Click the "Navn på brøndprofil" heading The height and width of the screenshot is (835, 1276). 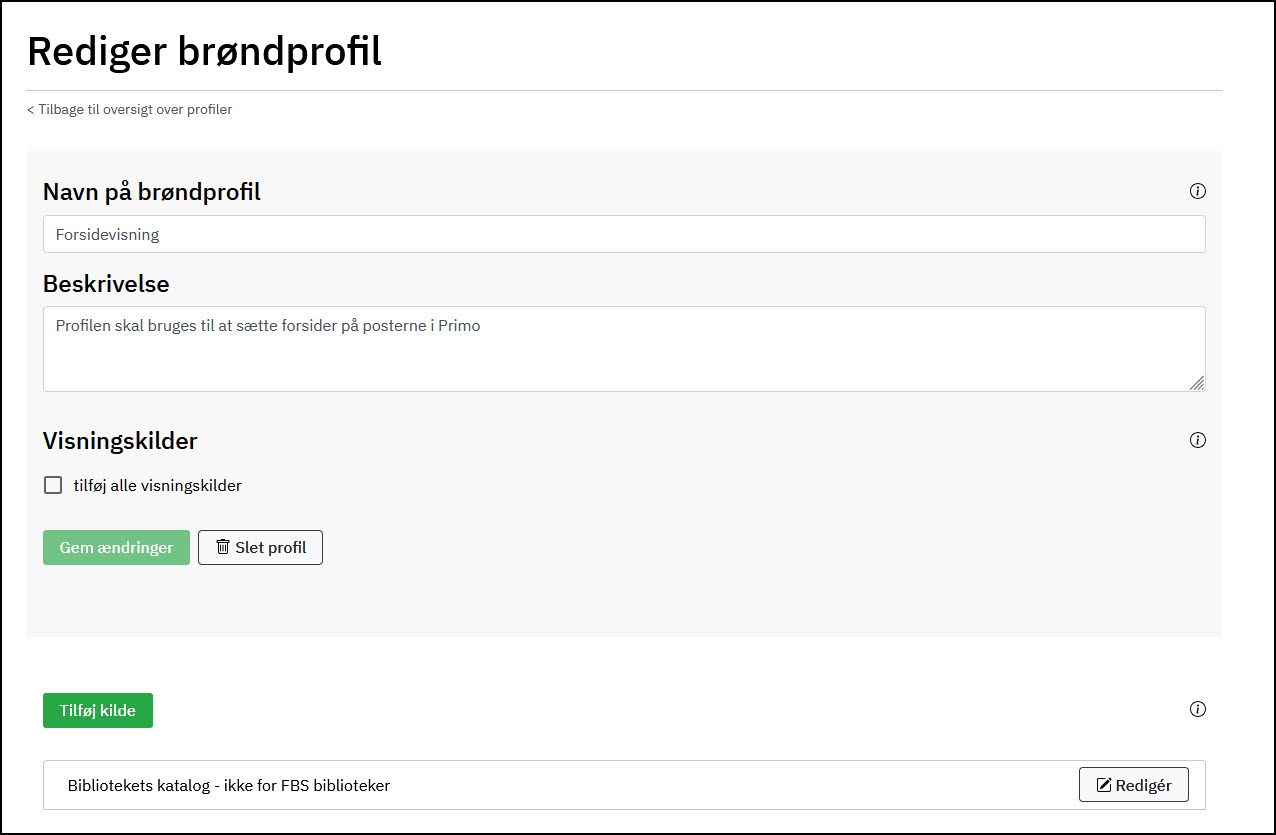[x=152, y=192]
